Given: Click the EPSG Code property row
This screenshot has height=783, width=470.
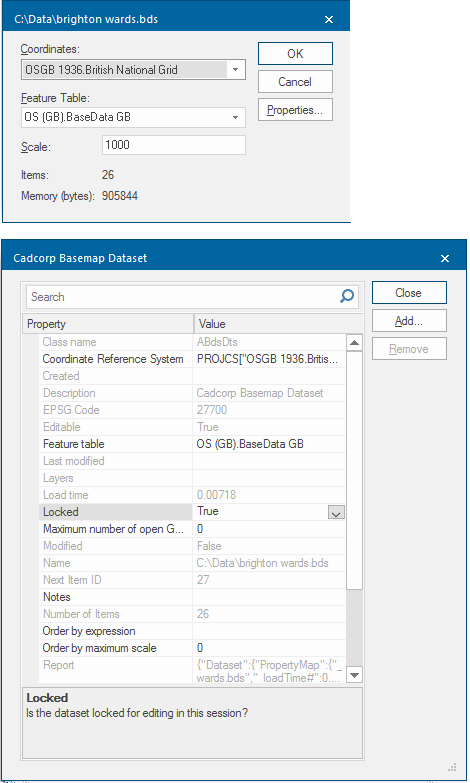Looking at the screenshot, I should click(x=192, y=410).
